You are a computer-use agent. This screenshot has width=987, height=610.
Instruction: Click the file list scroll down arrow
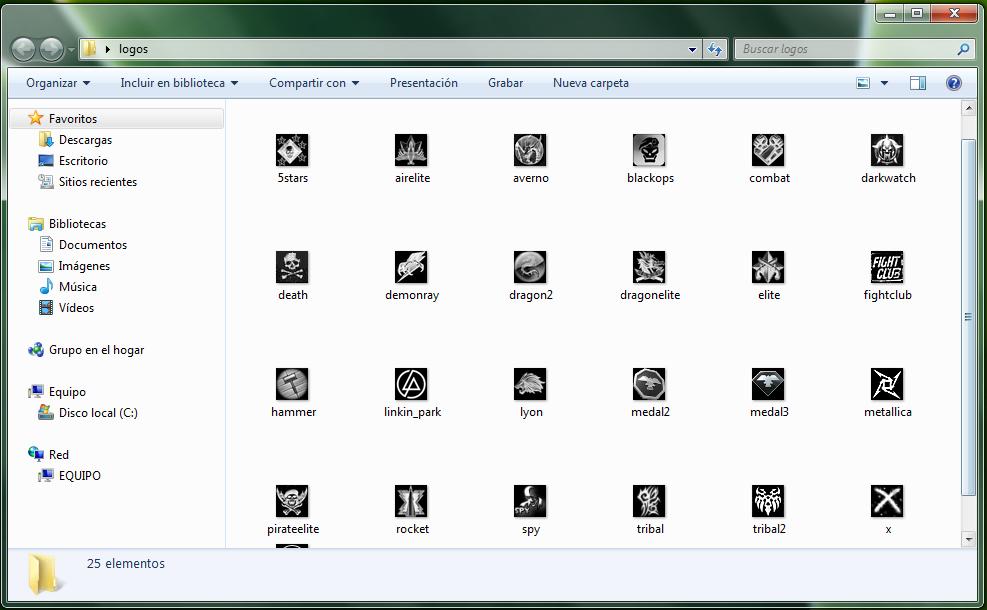point(968,539)
